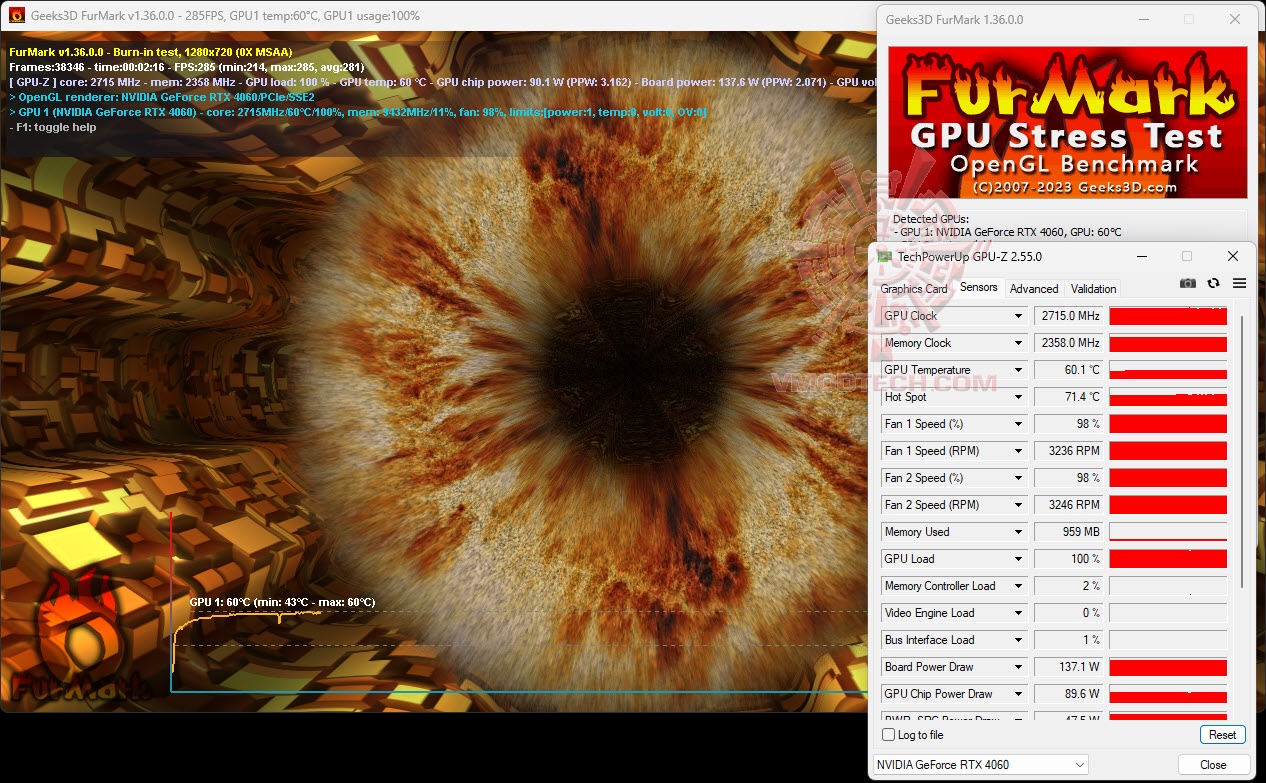The image size is (1266, 783).
Task: Click the Close button in GPU-Z
Action: point(1213,765)
